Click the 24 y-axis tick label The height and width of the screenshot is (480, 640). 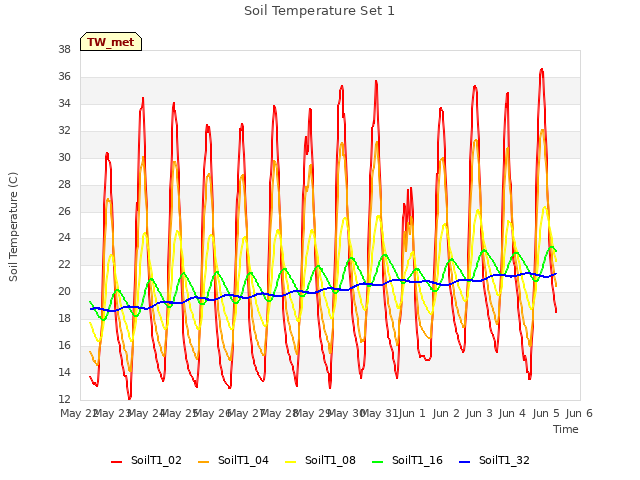pyautogui.click(x=64, y=238)
